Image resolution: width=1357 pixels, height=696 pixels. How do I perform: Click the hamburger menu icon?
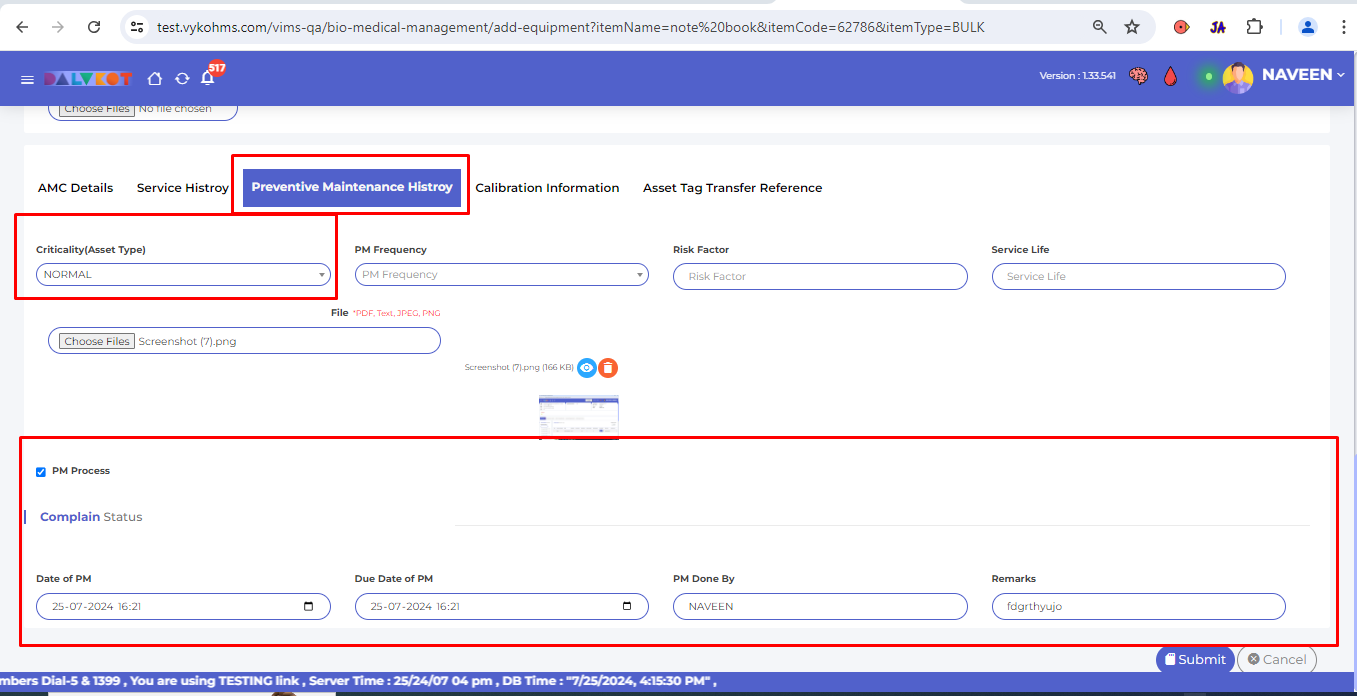pyautogui.click(x=27, y=79)
